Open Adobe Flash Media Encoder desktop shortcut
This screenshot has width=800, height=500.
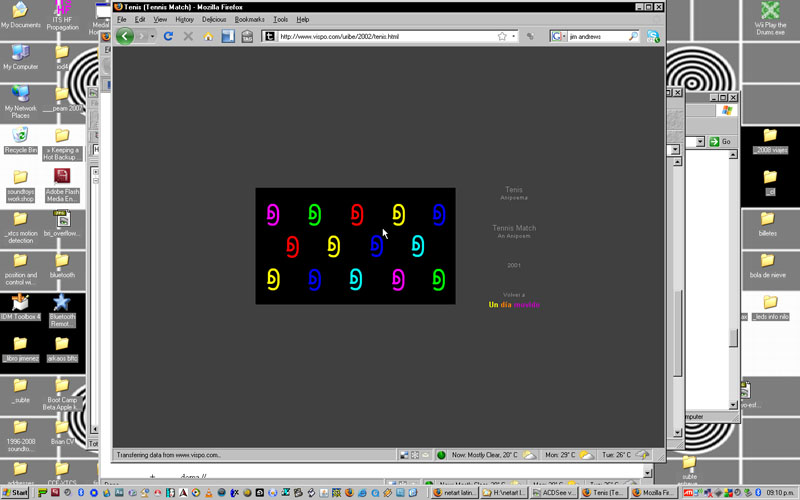point(61,182)
